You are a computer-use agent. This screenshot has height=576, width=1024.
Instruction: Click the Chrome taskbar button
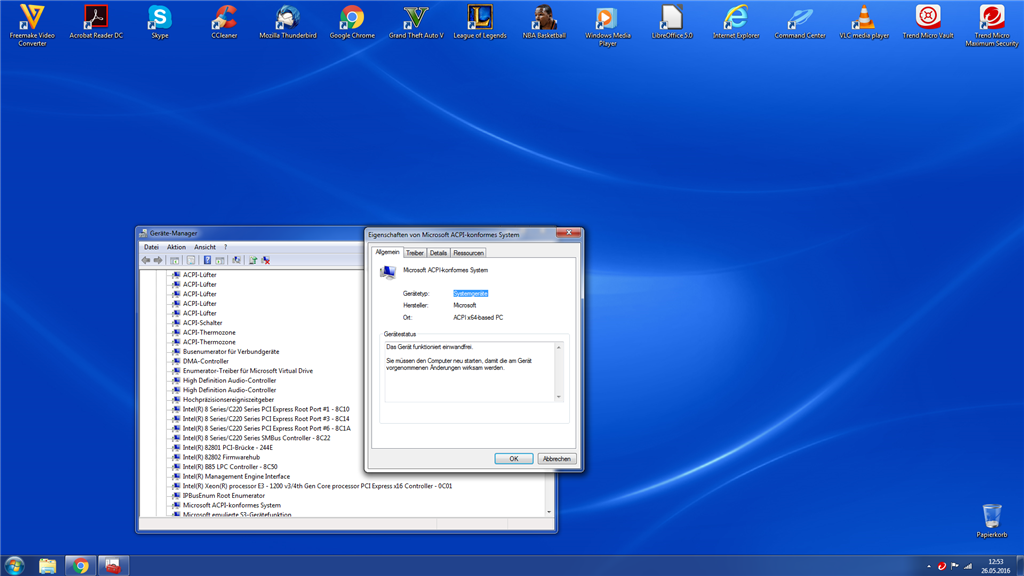coord(81,566)
